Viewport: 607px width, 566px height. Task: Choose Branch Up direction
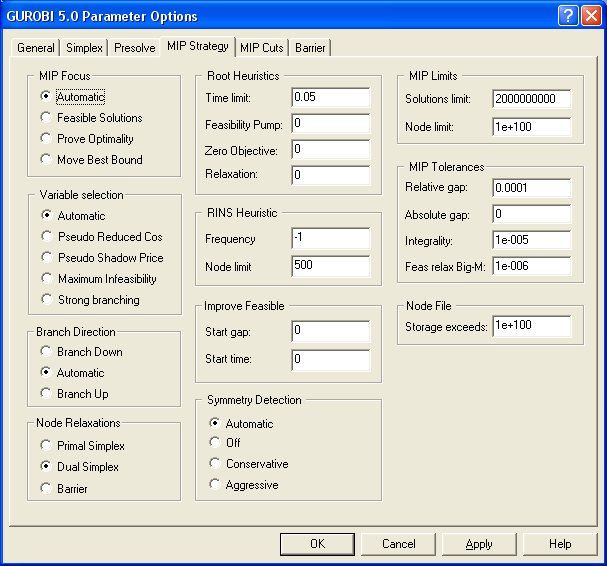point(74,393)
